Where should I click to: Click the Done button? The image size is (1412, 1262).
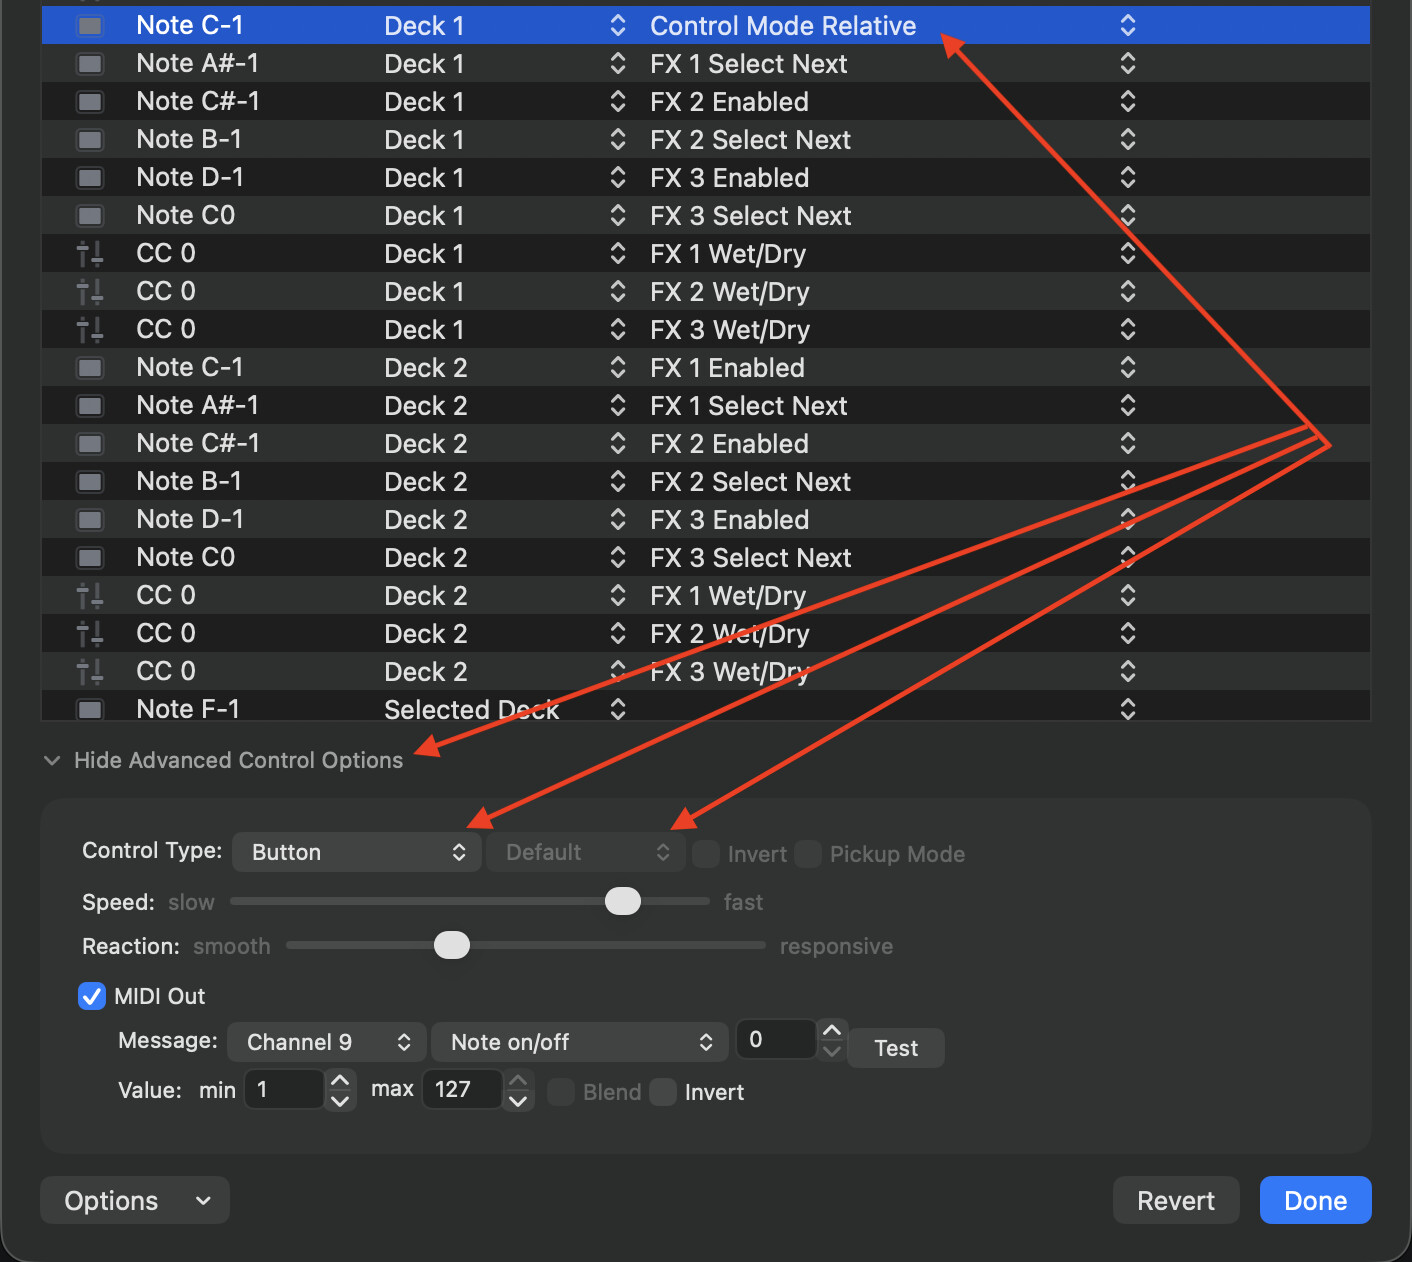(1314, 1200)
